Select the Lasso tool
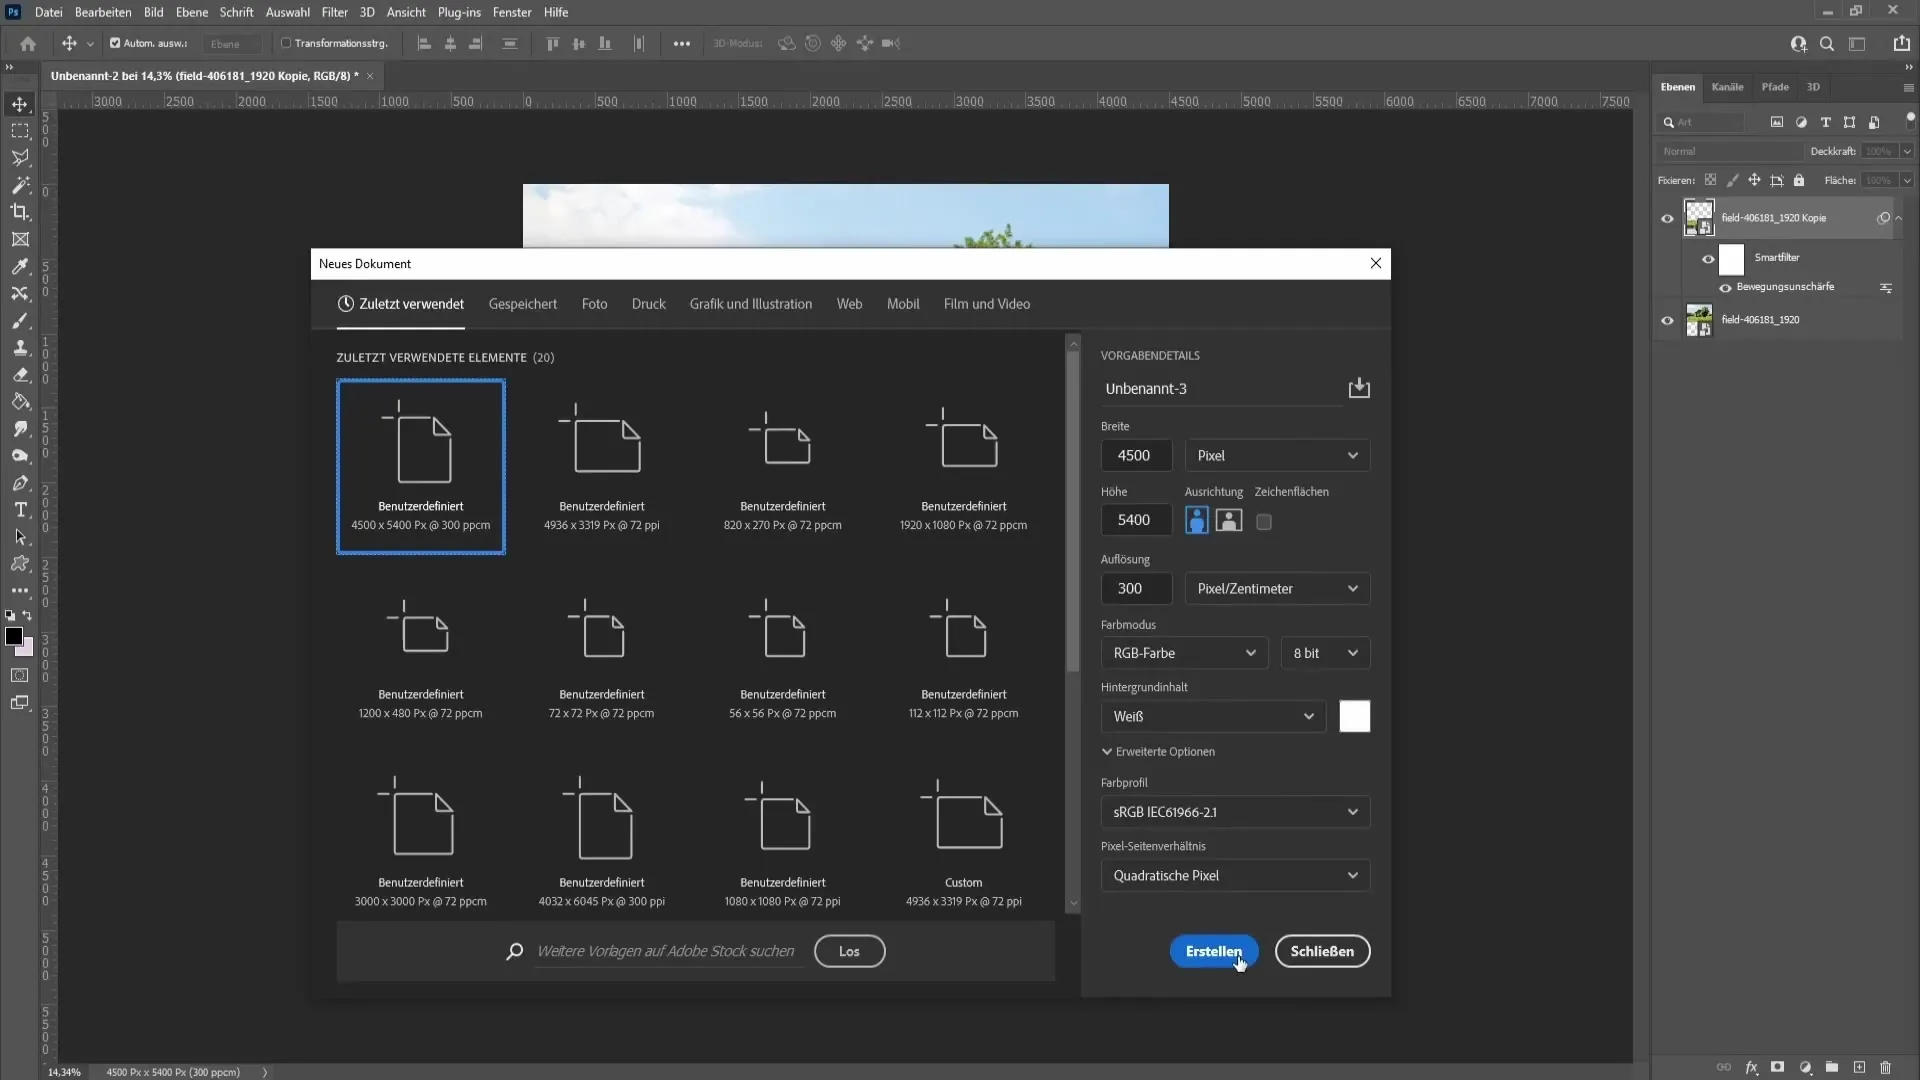The width and height of the screenshot is (1920, 1080). (x=20, y=158)
